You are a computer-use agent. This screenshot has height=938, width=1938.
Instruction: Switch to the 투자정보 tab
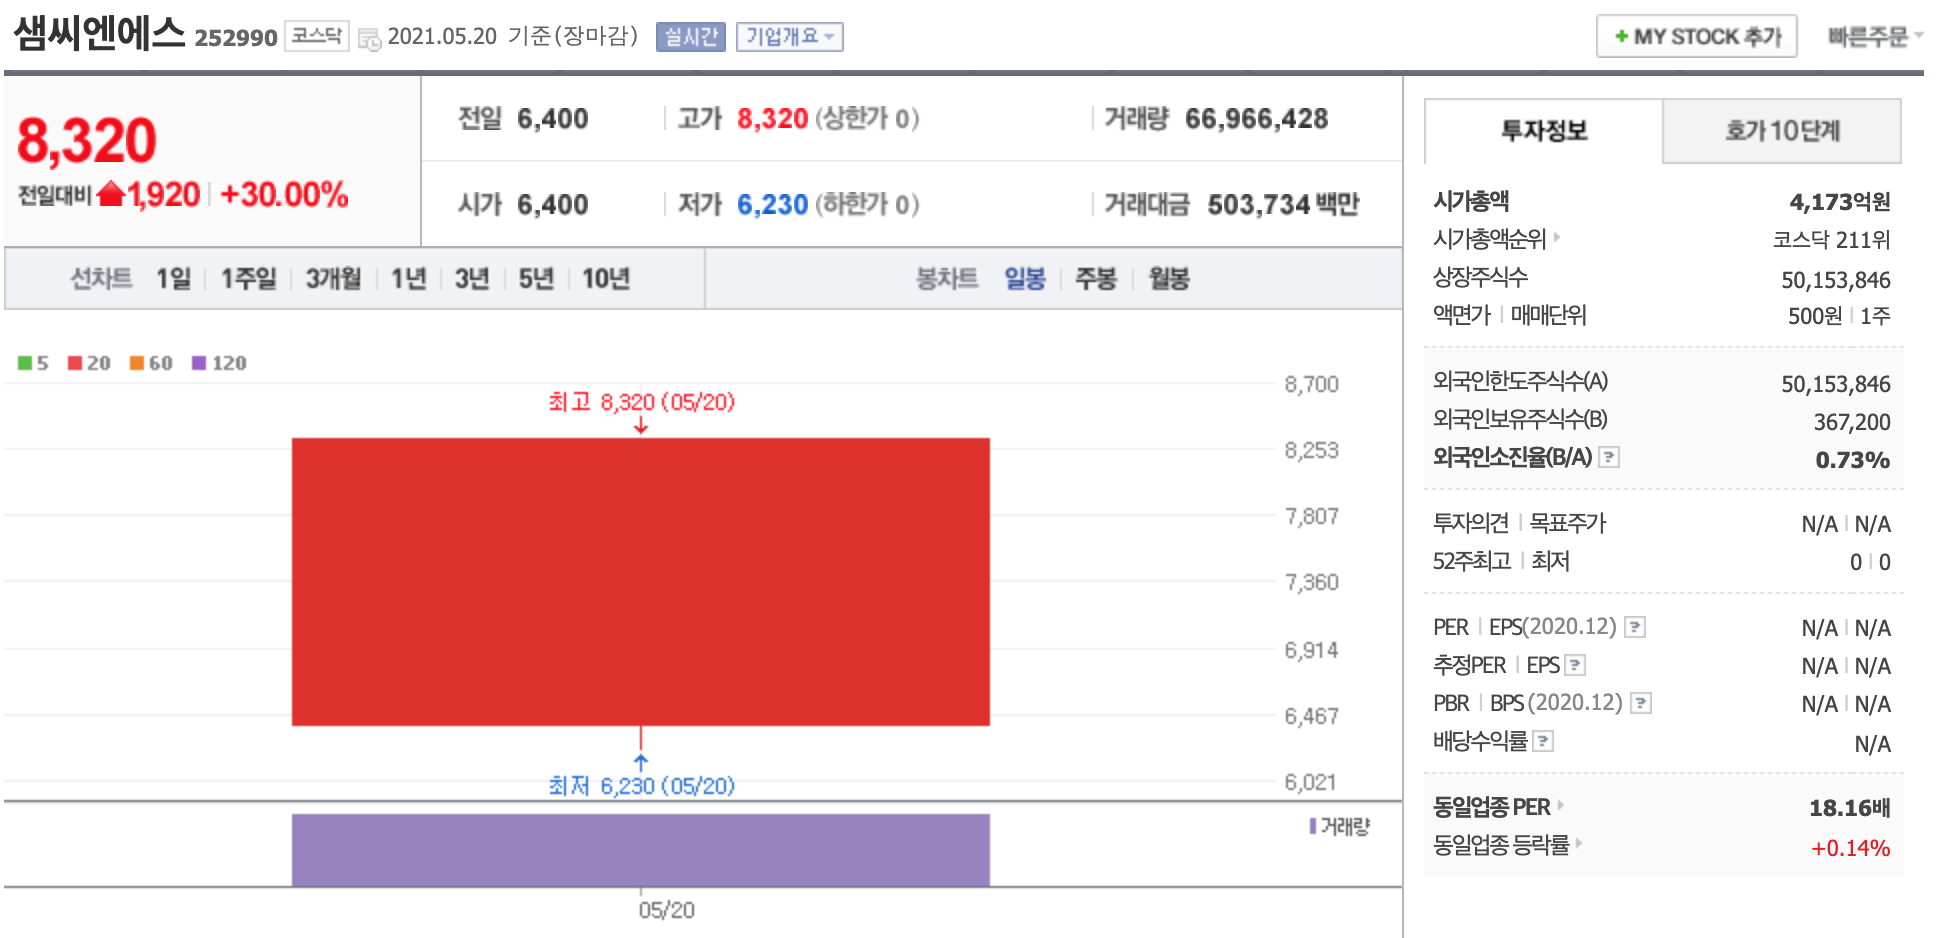click(1544, 131)
